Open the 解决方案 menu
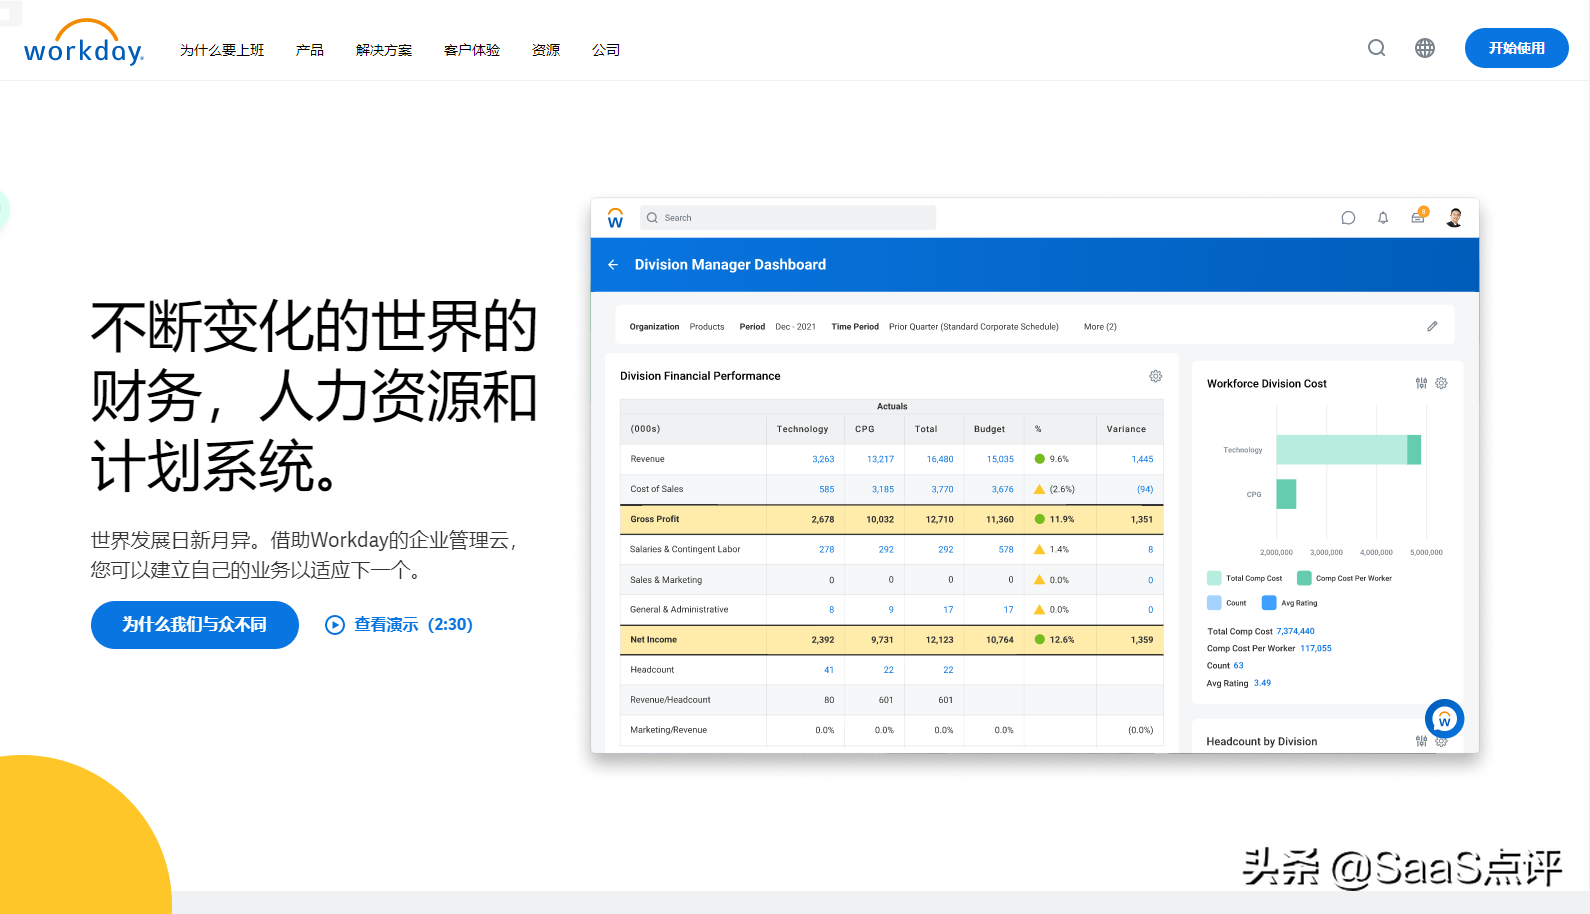Image resolution: width=1590 pixels, height=914 pixels. point(384,50)
